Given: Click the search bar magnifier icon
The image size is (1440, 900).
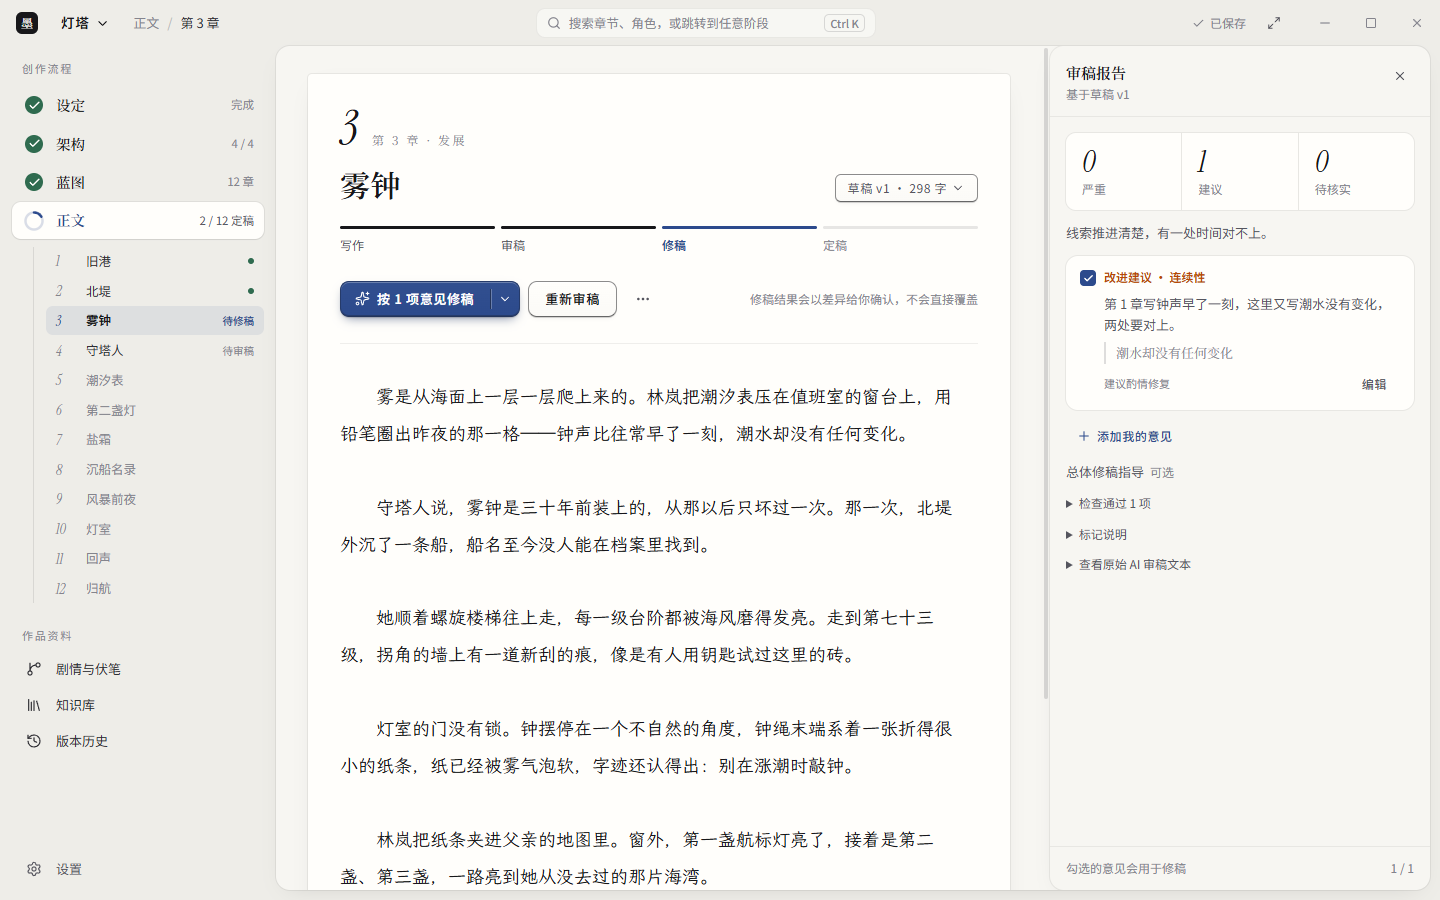Looking at the screenshot, I should coord(554,23).
